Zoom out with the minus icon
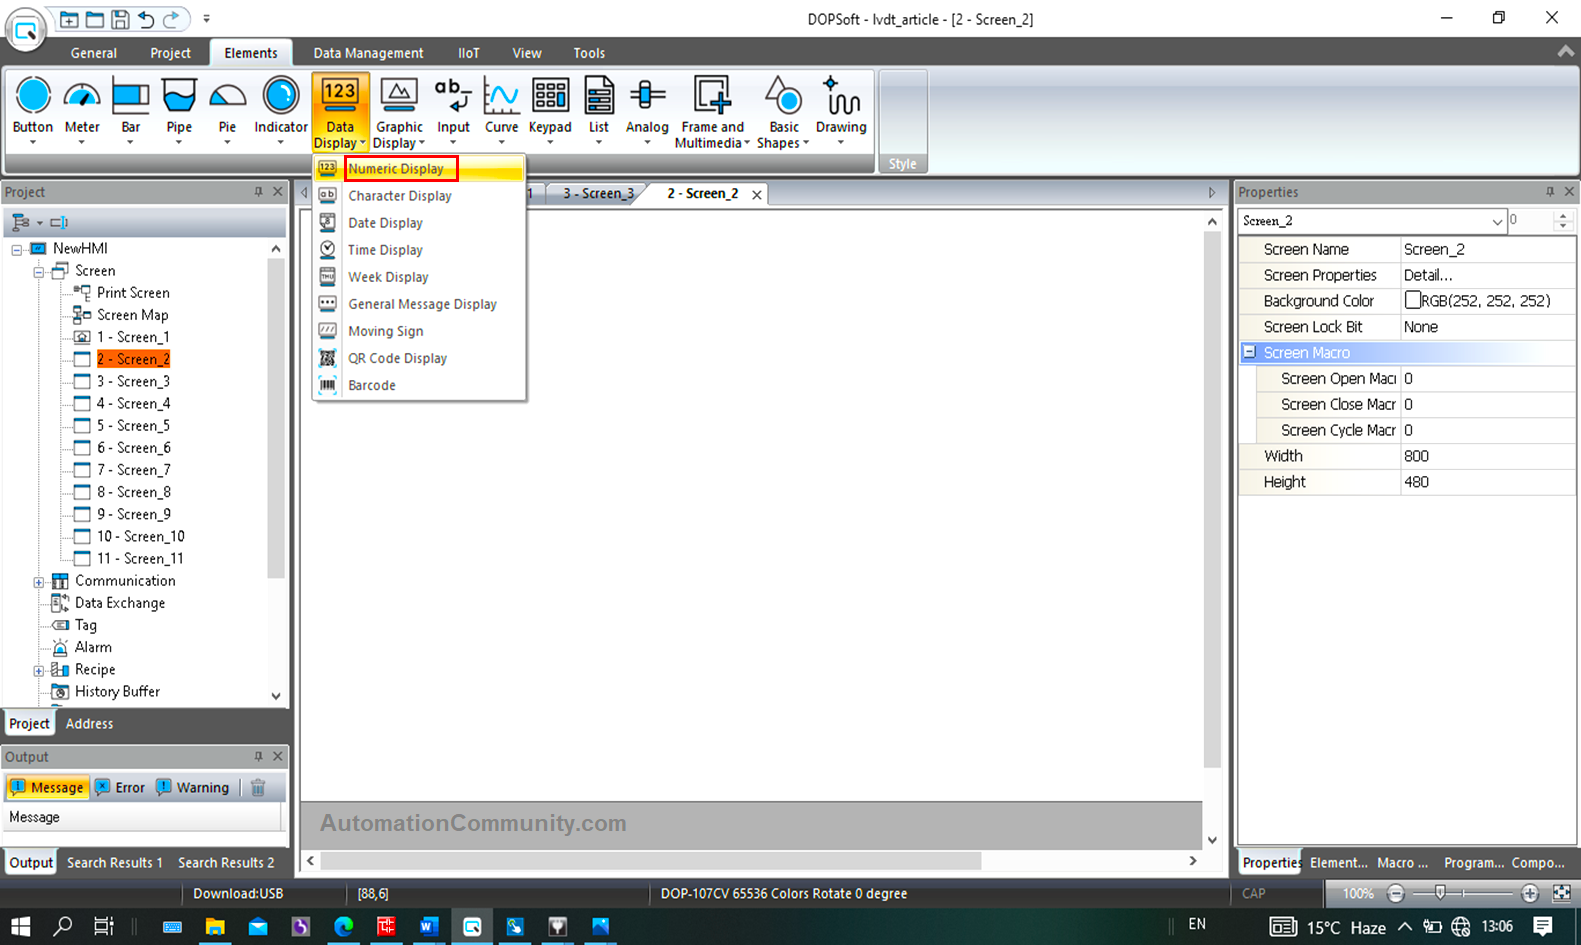Screen dimensions: 1581x945 (1396, 893)
